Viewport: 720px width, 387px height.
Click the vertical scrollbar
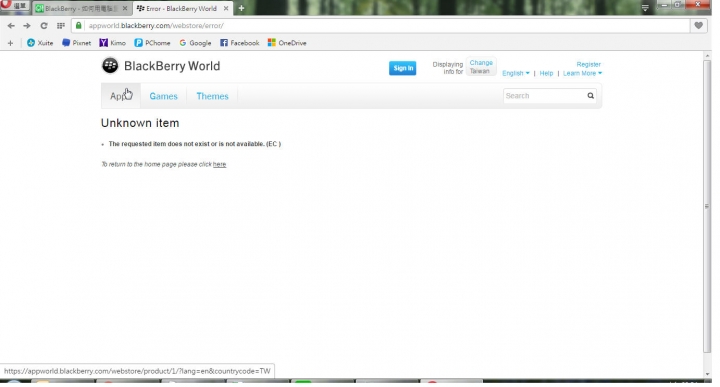click(x=707, y=207)
